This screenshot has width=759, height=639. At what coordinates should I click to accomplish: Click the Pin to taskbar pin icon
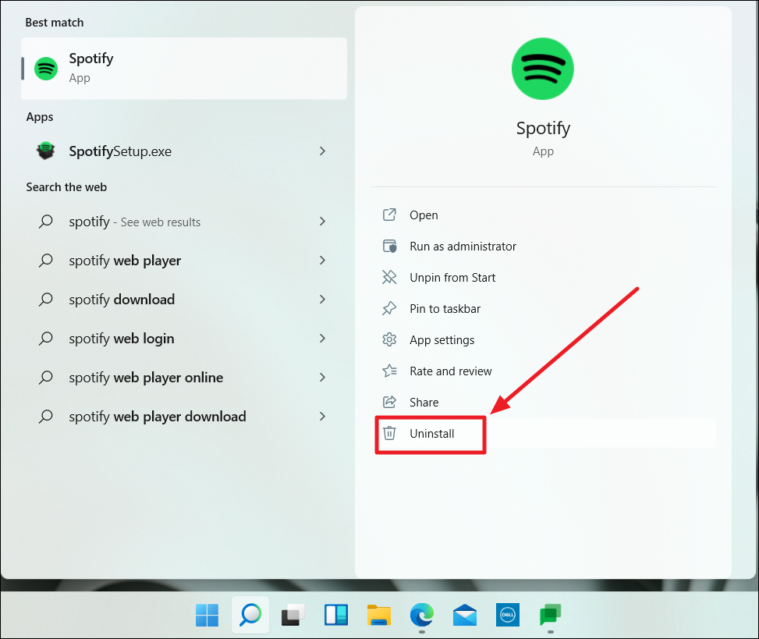389,308
